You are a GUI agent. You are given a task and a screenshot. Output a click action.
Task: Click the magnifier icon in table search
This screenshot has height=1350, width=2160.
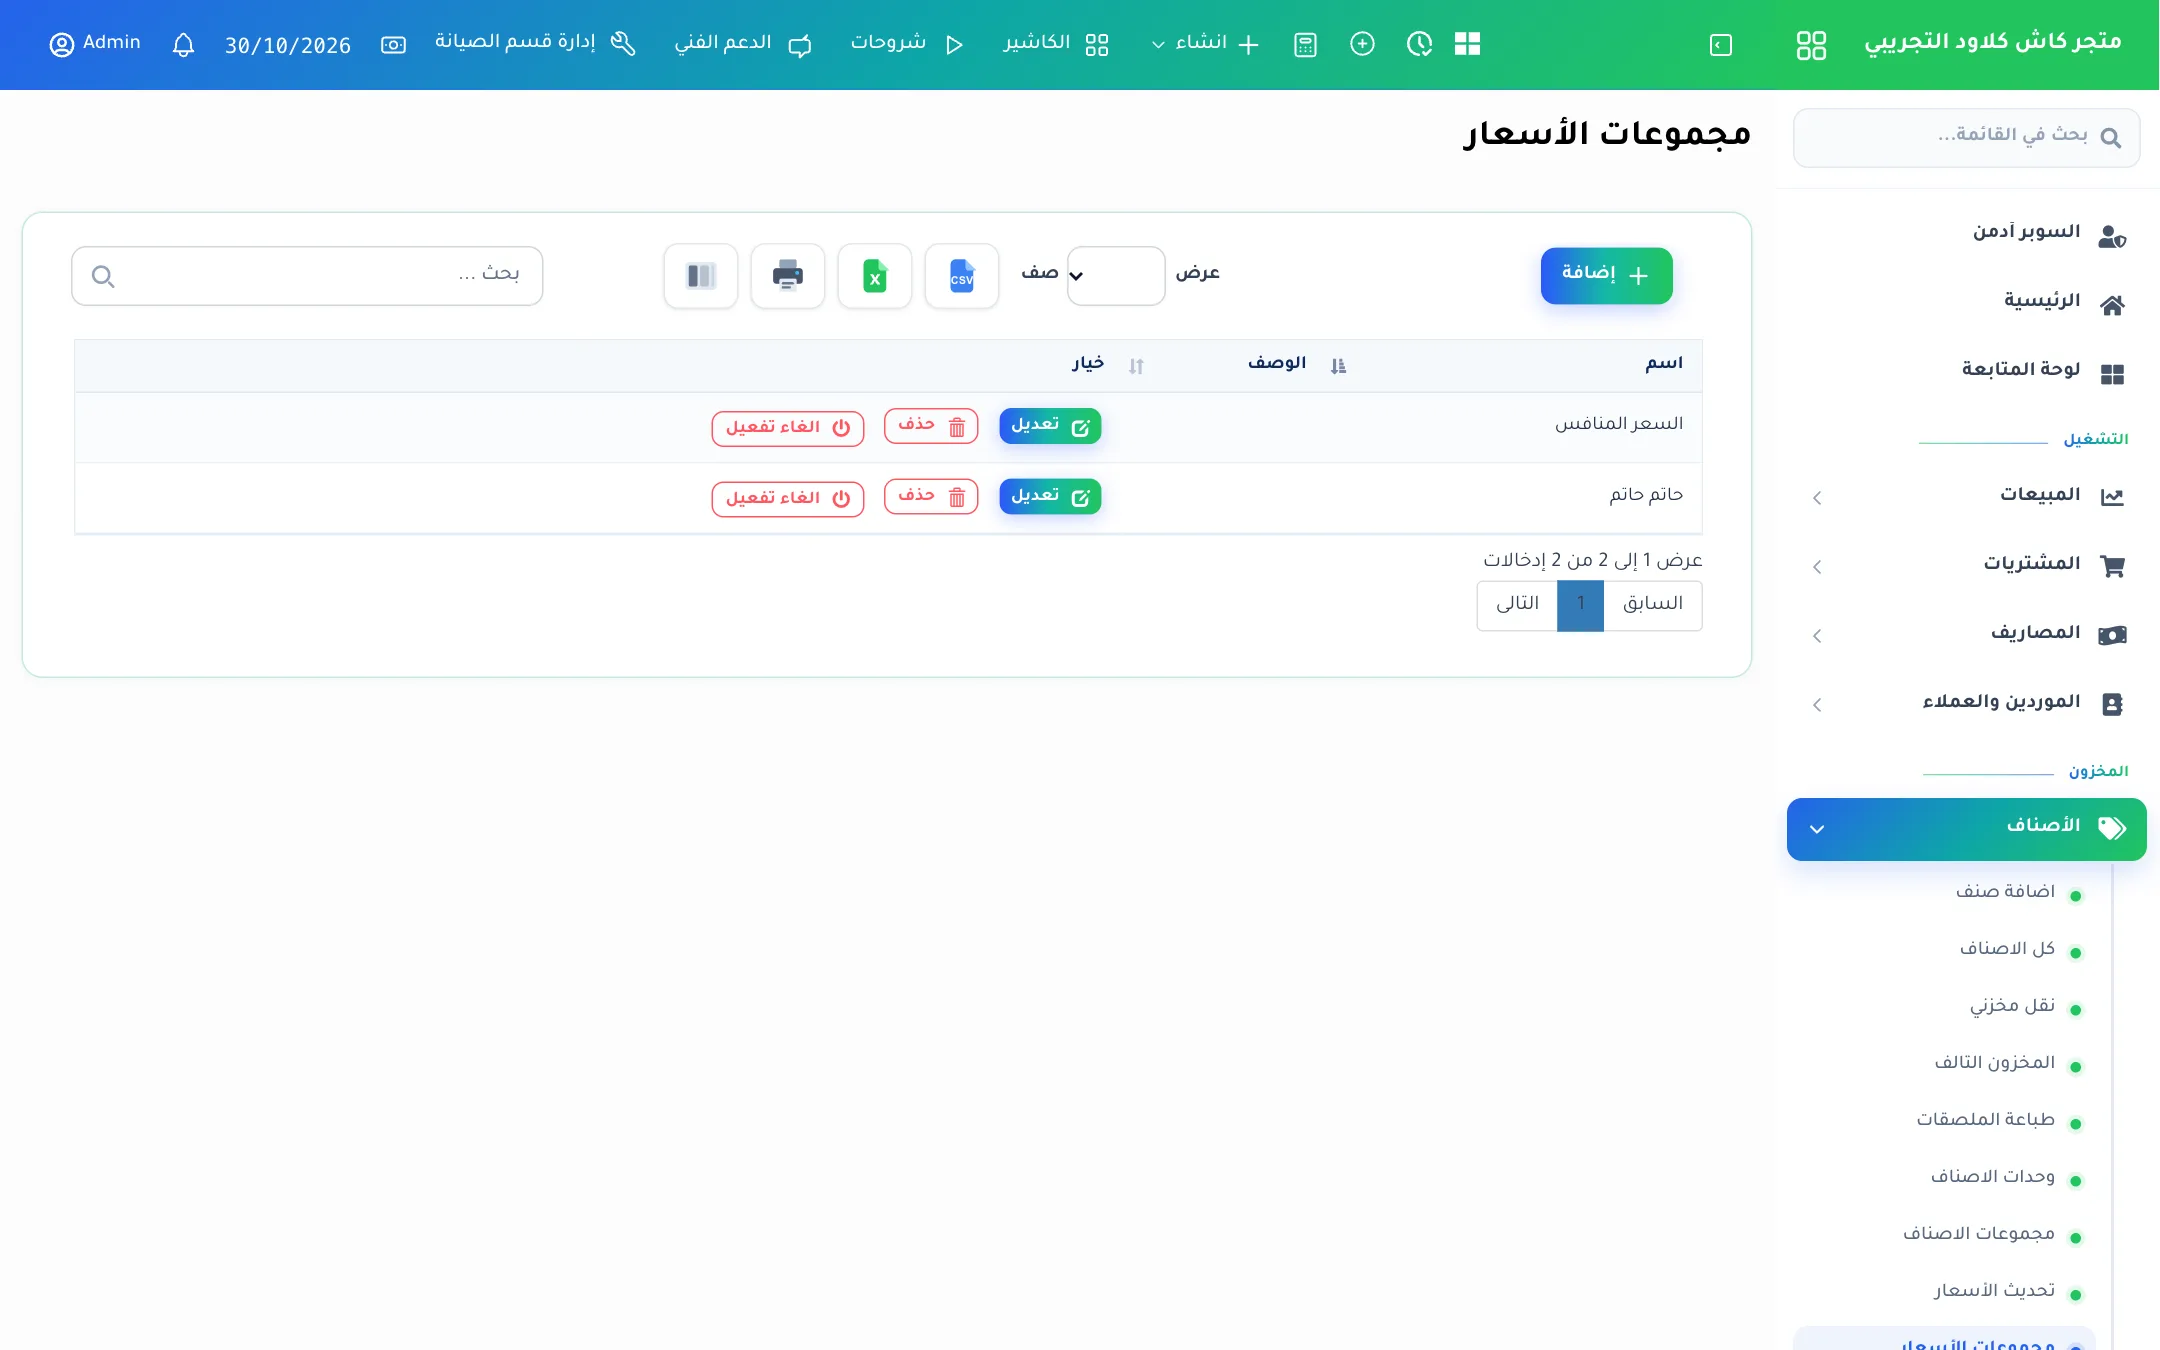(103, 276)
